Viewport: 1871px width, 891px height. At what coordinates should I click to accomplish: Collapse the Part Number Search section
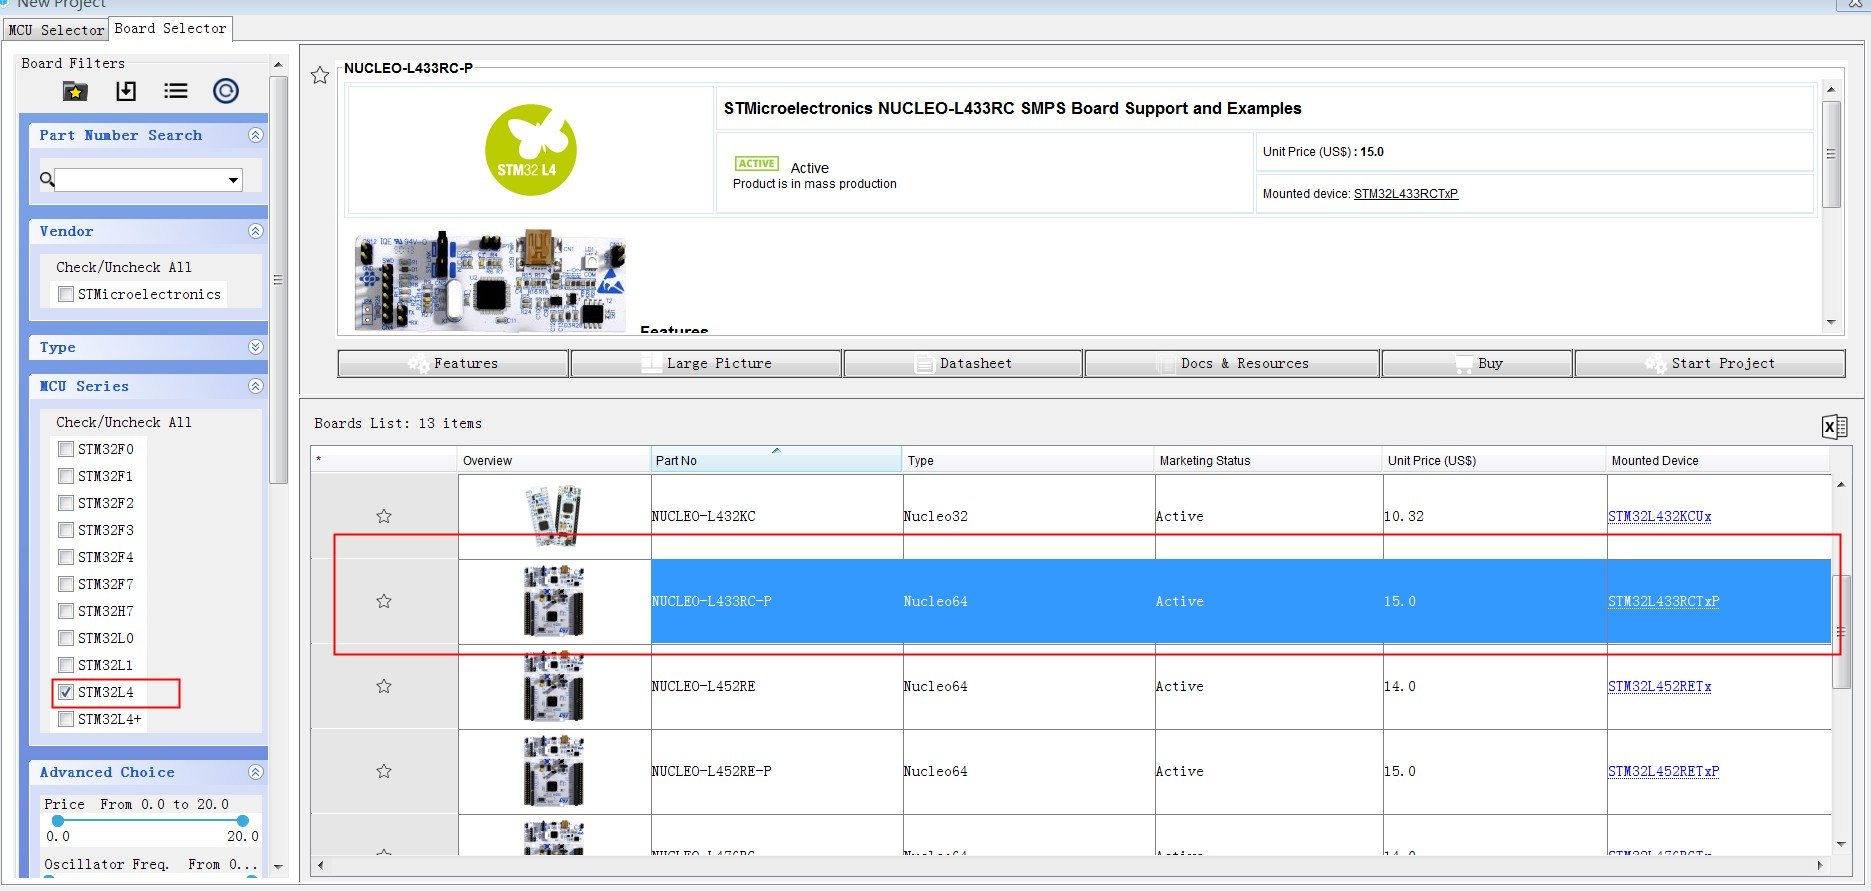256,135
